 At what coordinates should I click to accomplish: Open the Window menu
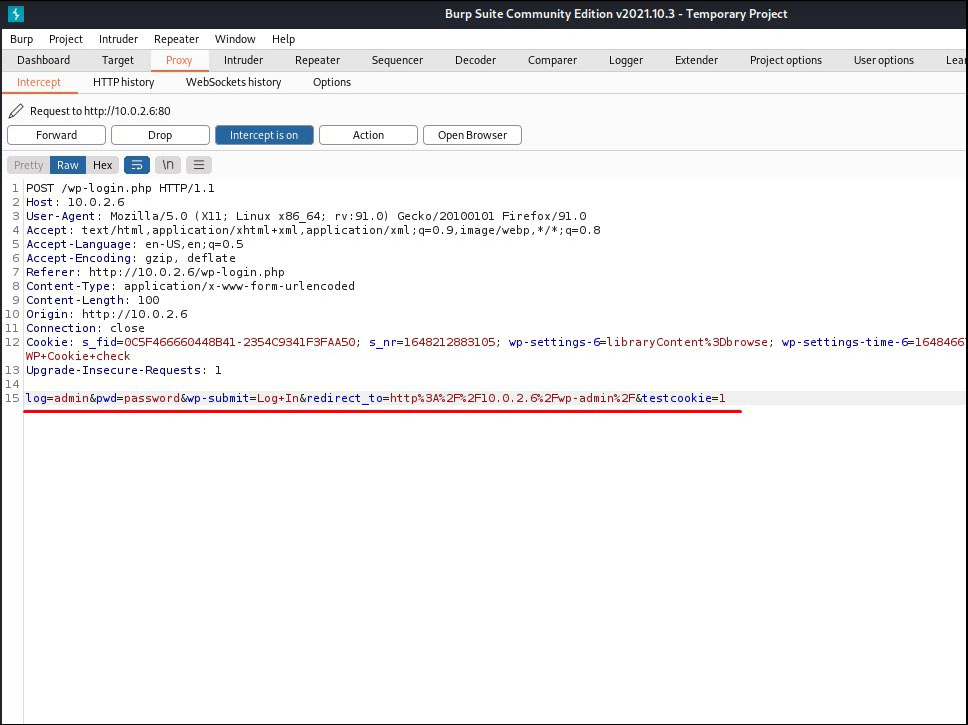tap(235, 39)
